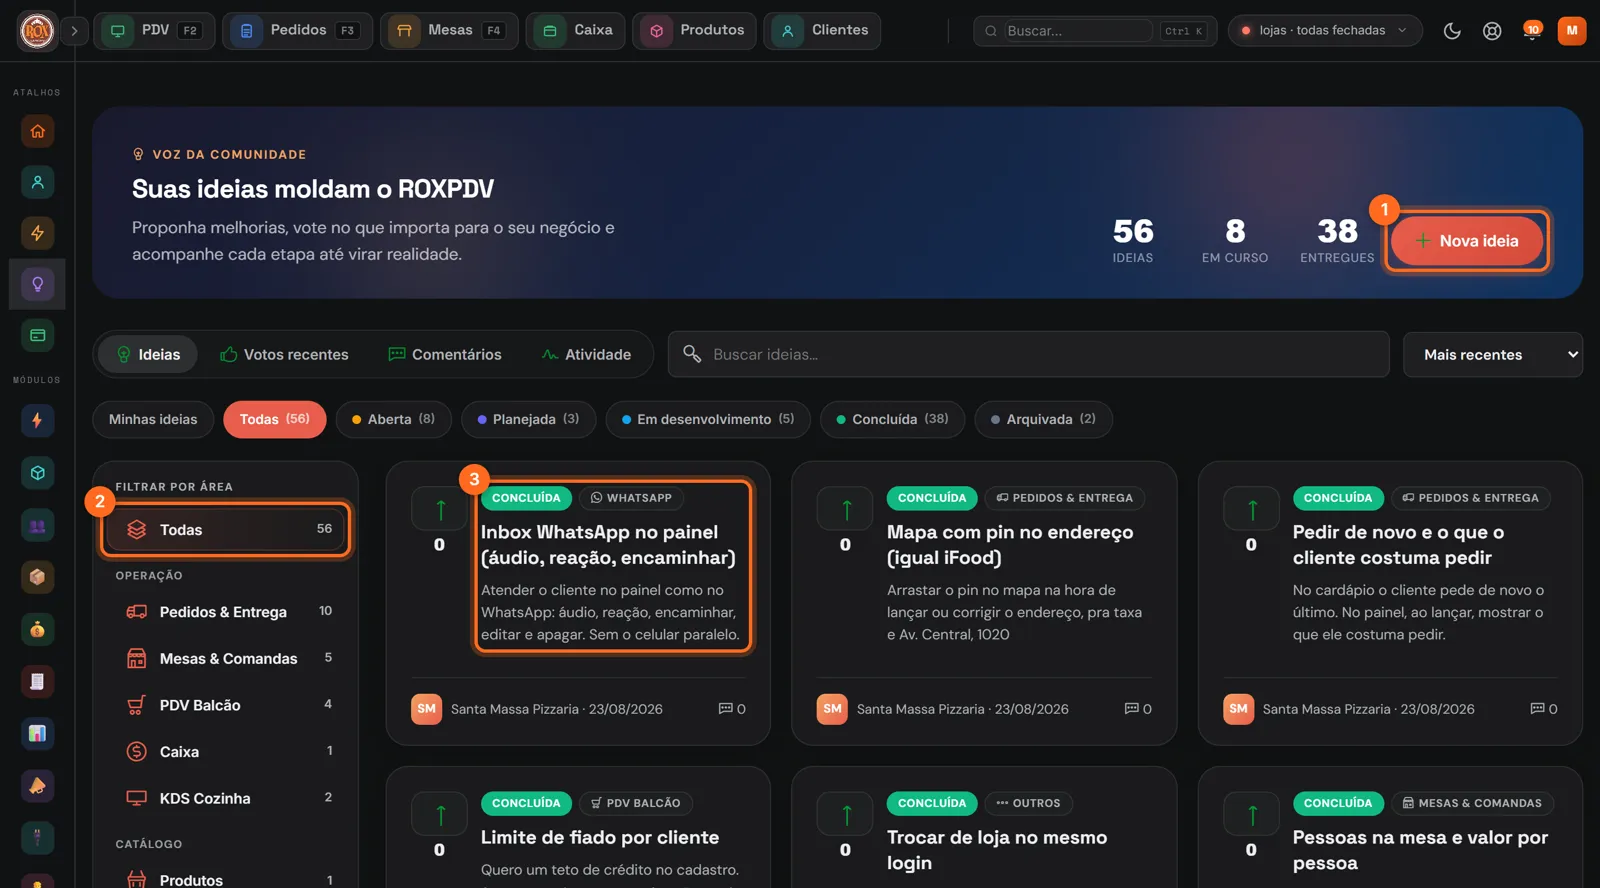Open the green card shortcut icon
This screenshot has height=888, width=1600.
click(x=37, y=335)
